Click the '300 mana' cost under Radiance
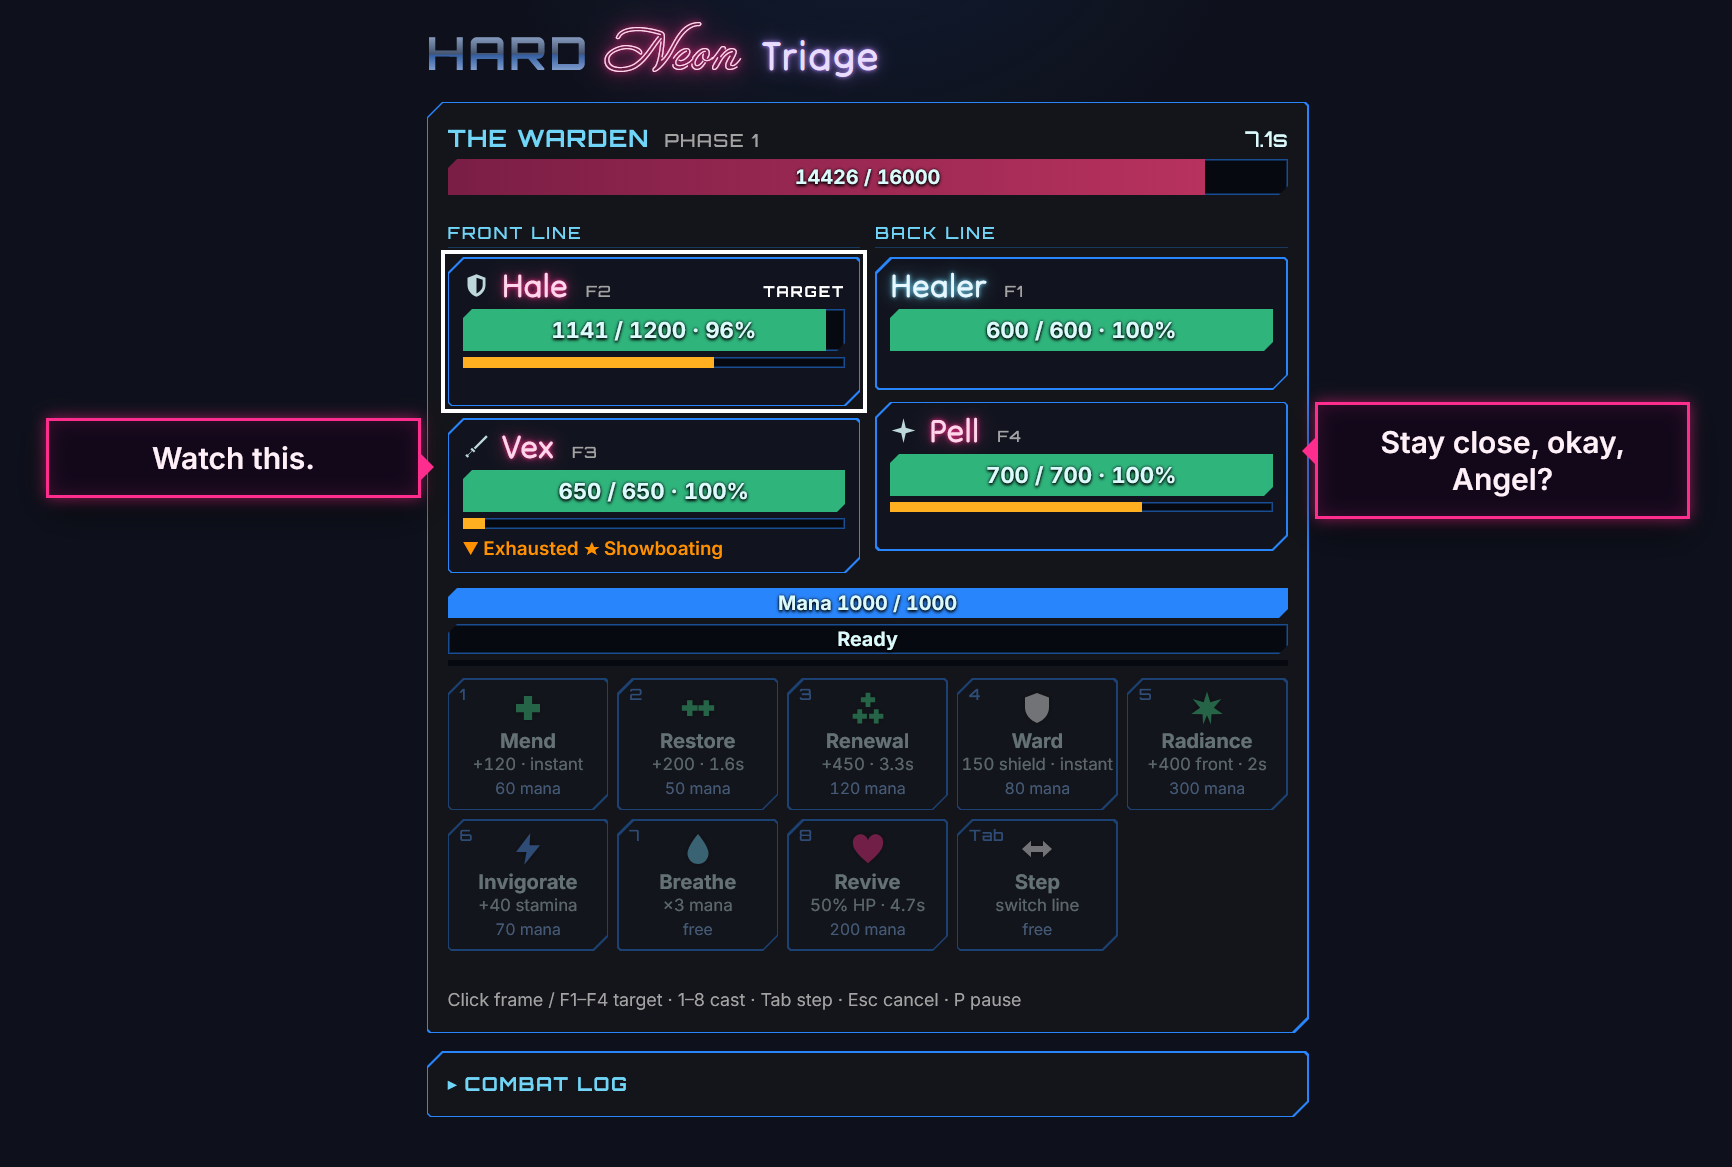Viewport: 1732px width, 1167px height. (x=1207, y=789)
